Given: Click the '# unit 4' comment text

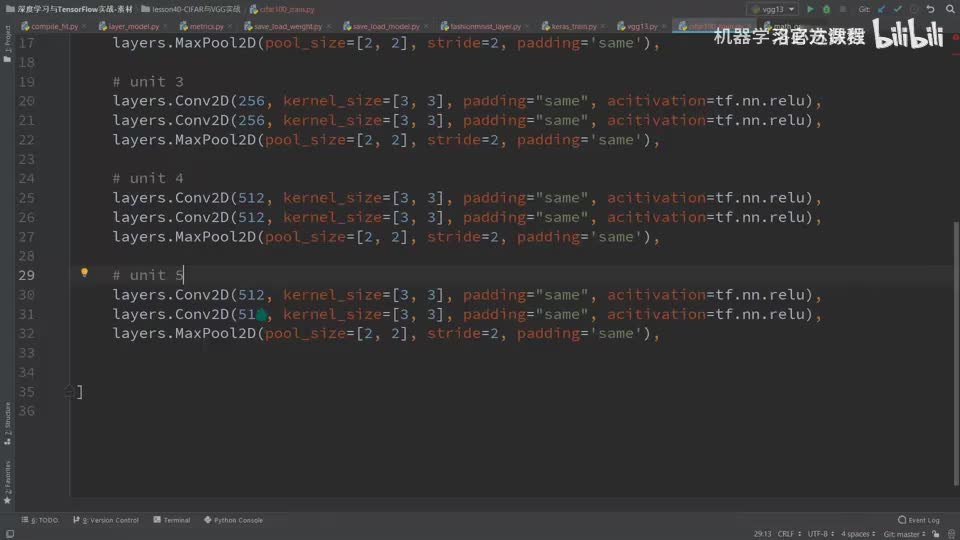Looking at the screenshot, I should [x=148, y=178].
